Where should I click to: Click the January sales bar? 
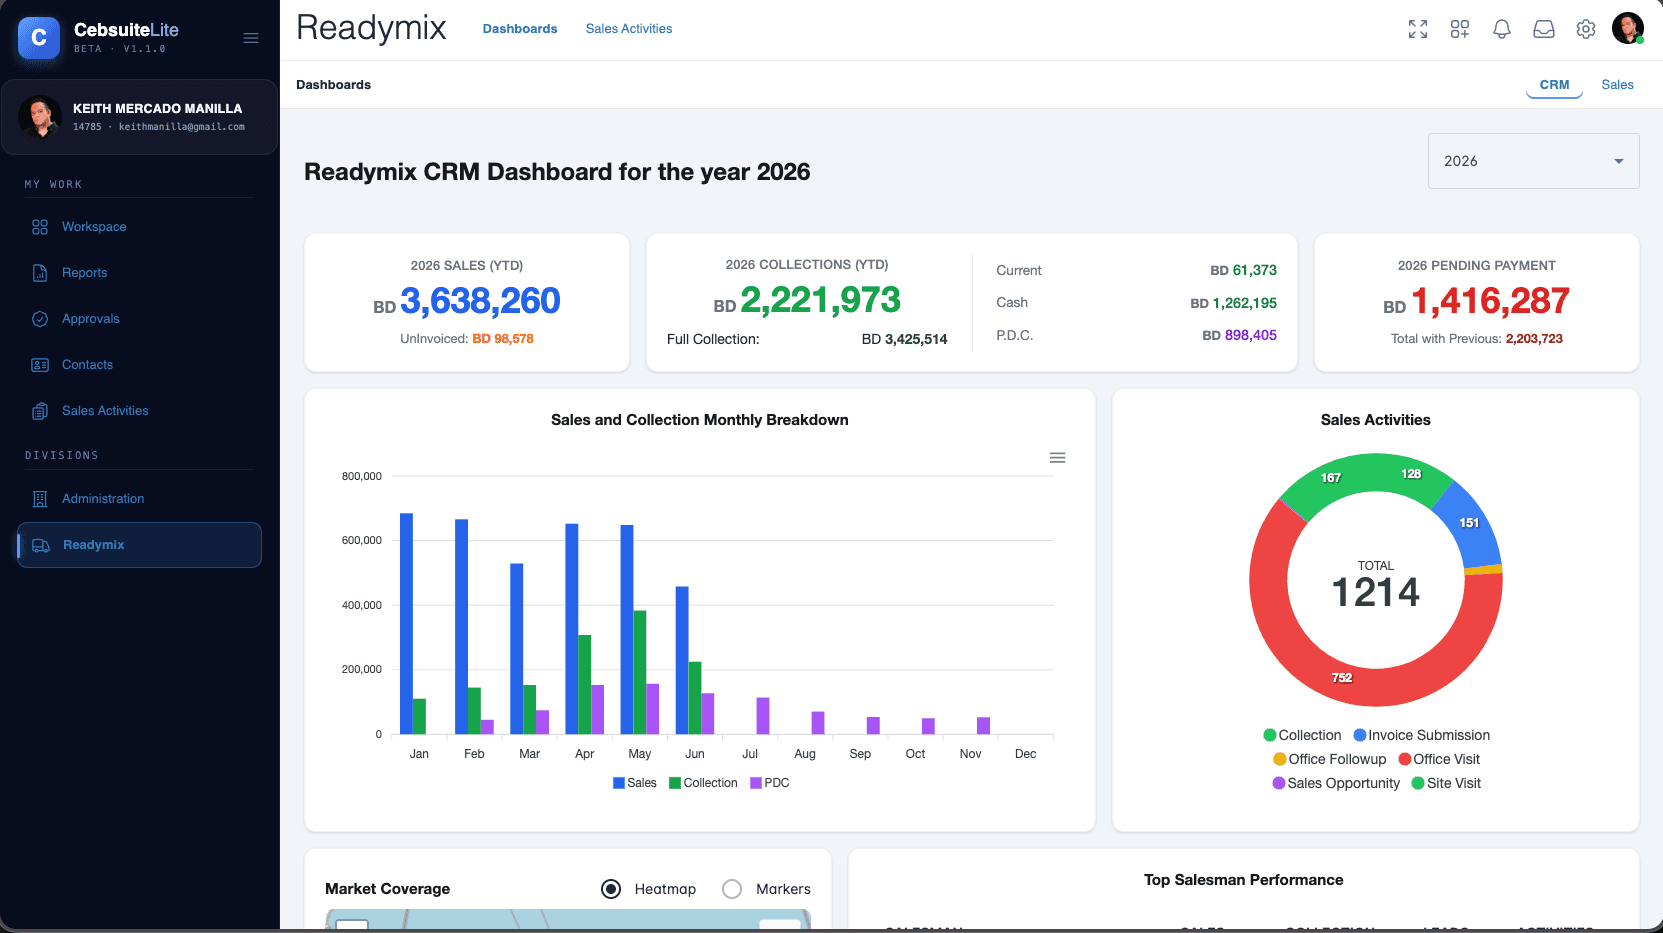click(x=406, y=624)
